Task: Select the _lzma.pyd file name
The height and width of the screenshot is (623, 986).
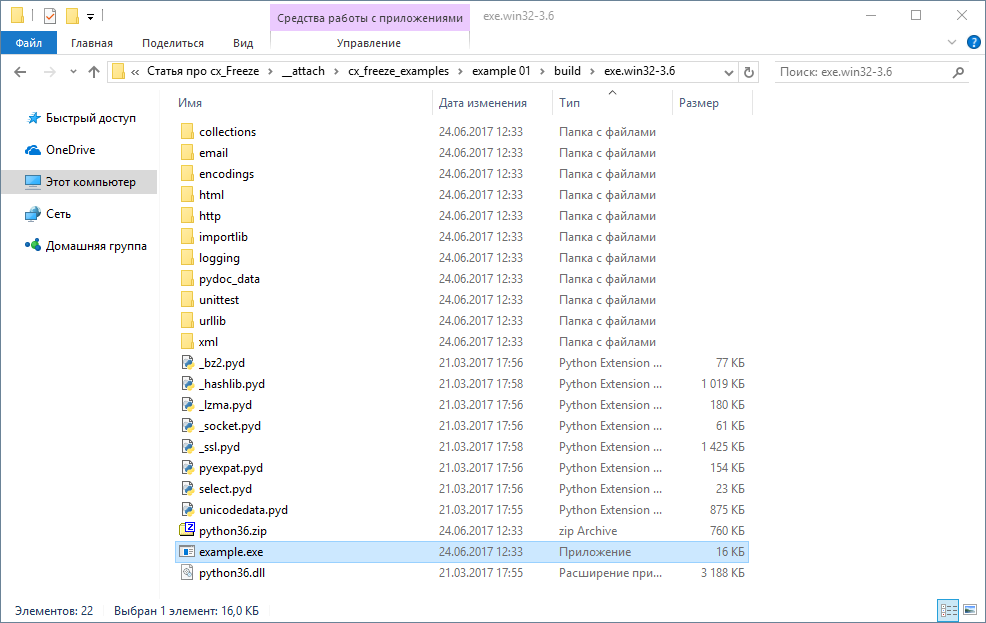Action: pos(225,405)
